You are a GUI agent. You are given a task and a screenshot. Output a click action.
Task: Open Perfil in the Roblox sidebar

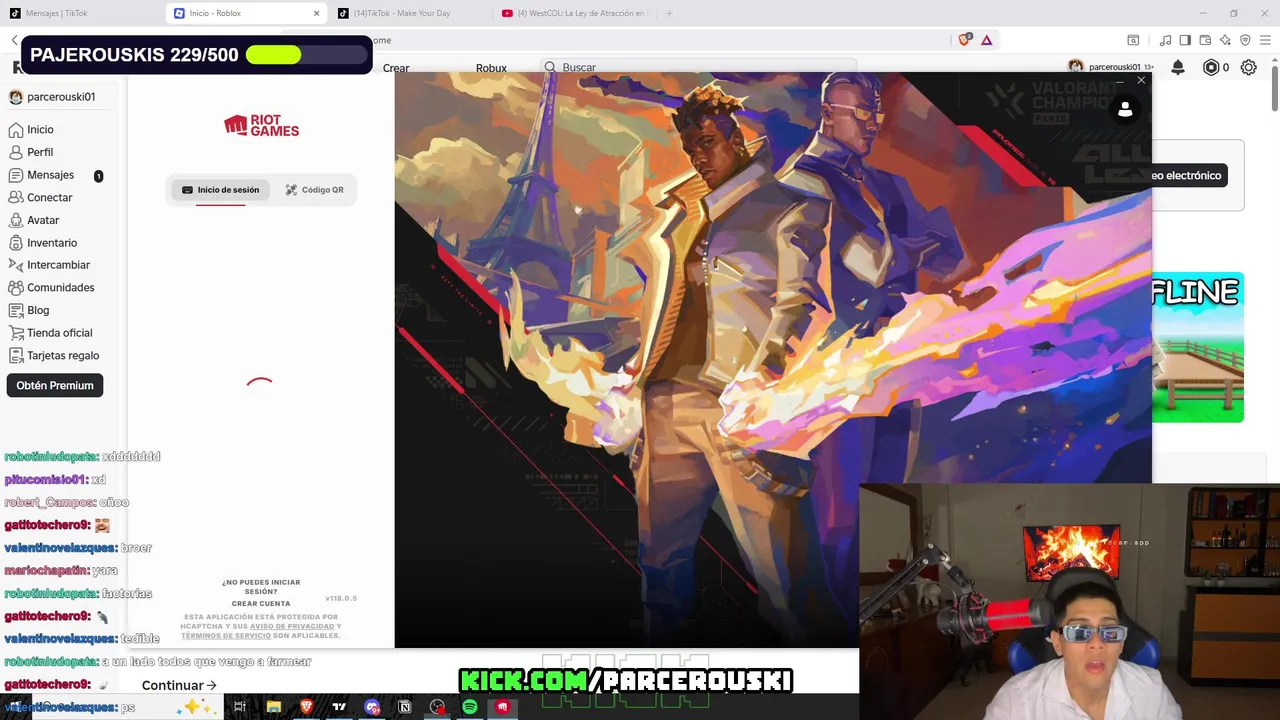(31, 152)
